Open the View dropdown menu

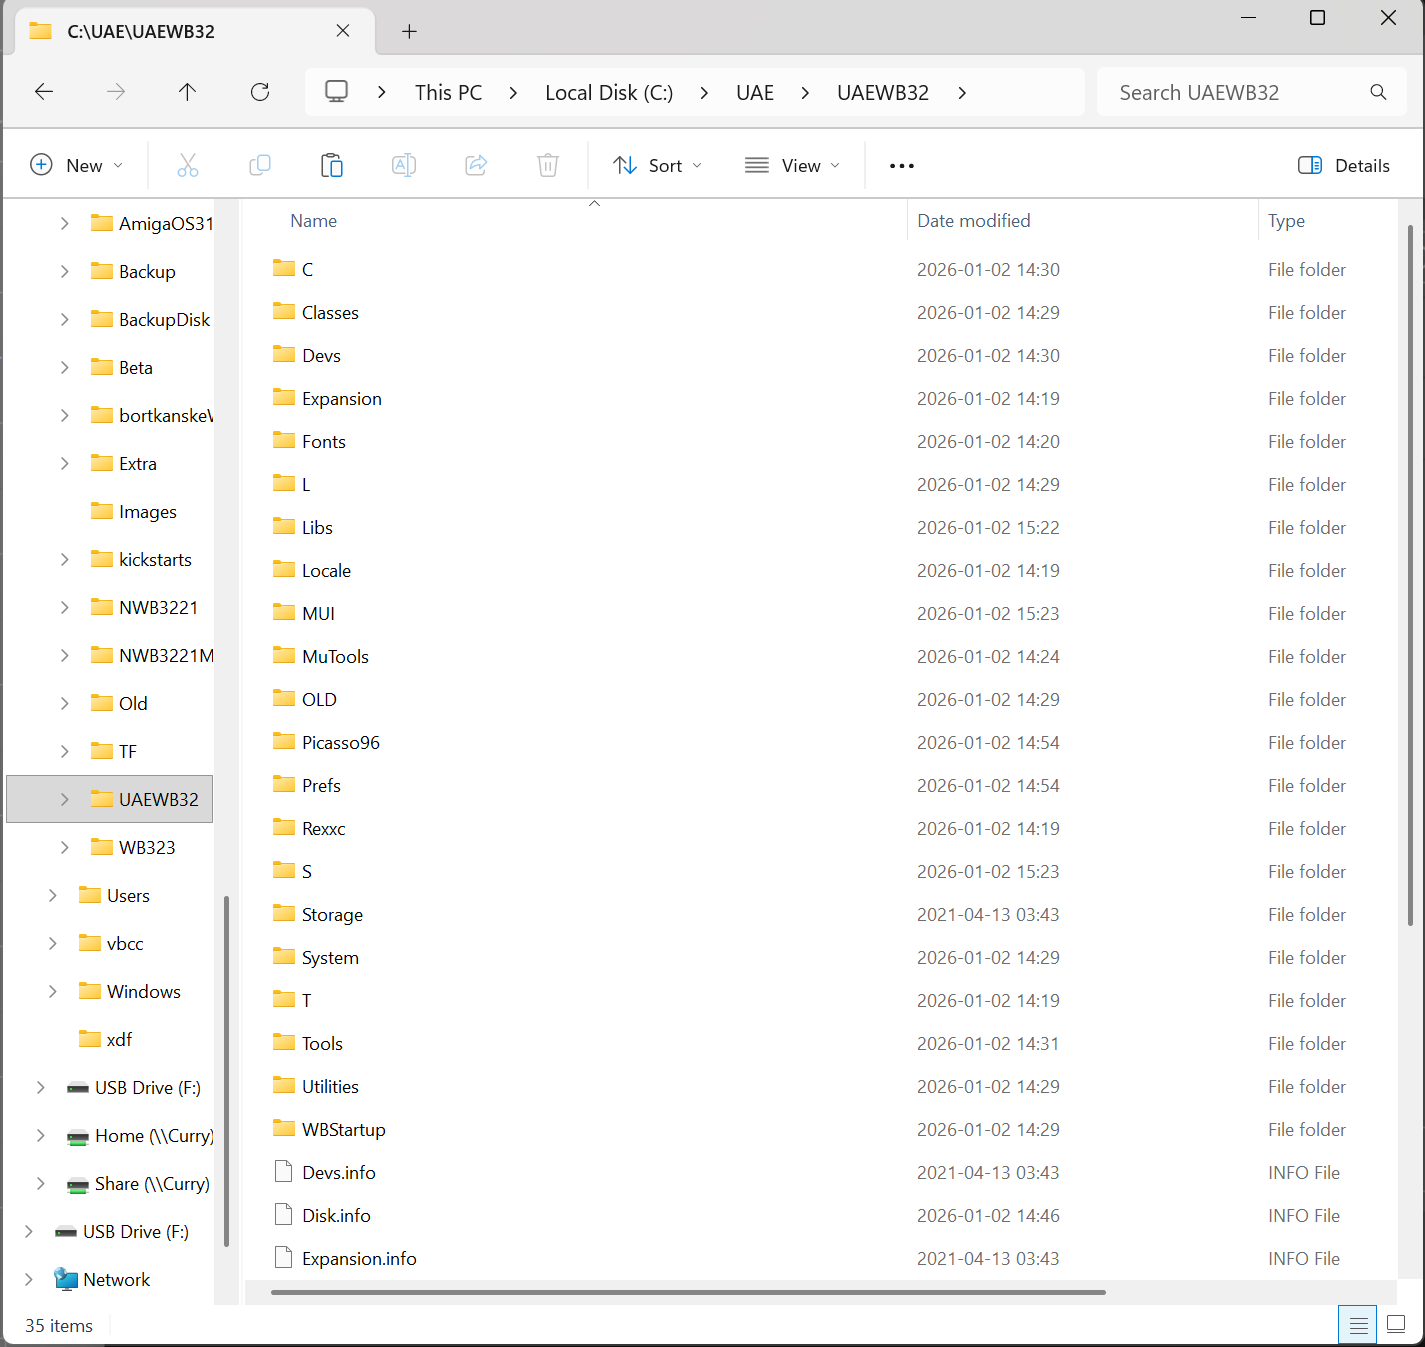(x=792, y=165)
